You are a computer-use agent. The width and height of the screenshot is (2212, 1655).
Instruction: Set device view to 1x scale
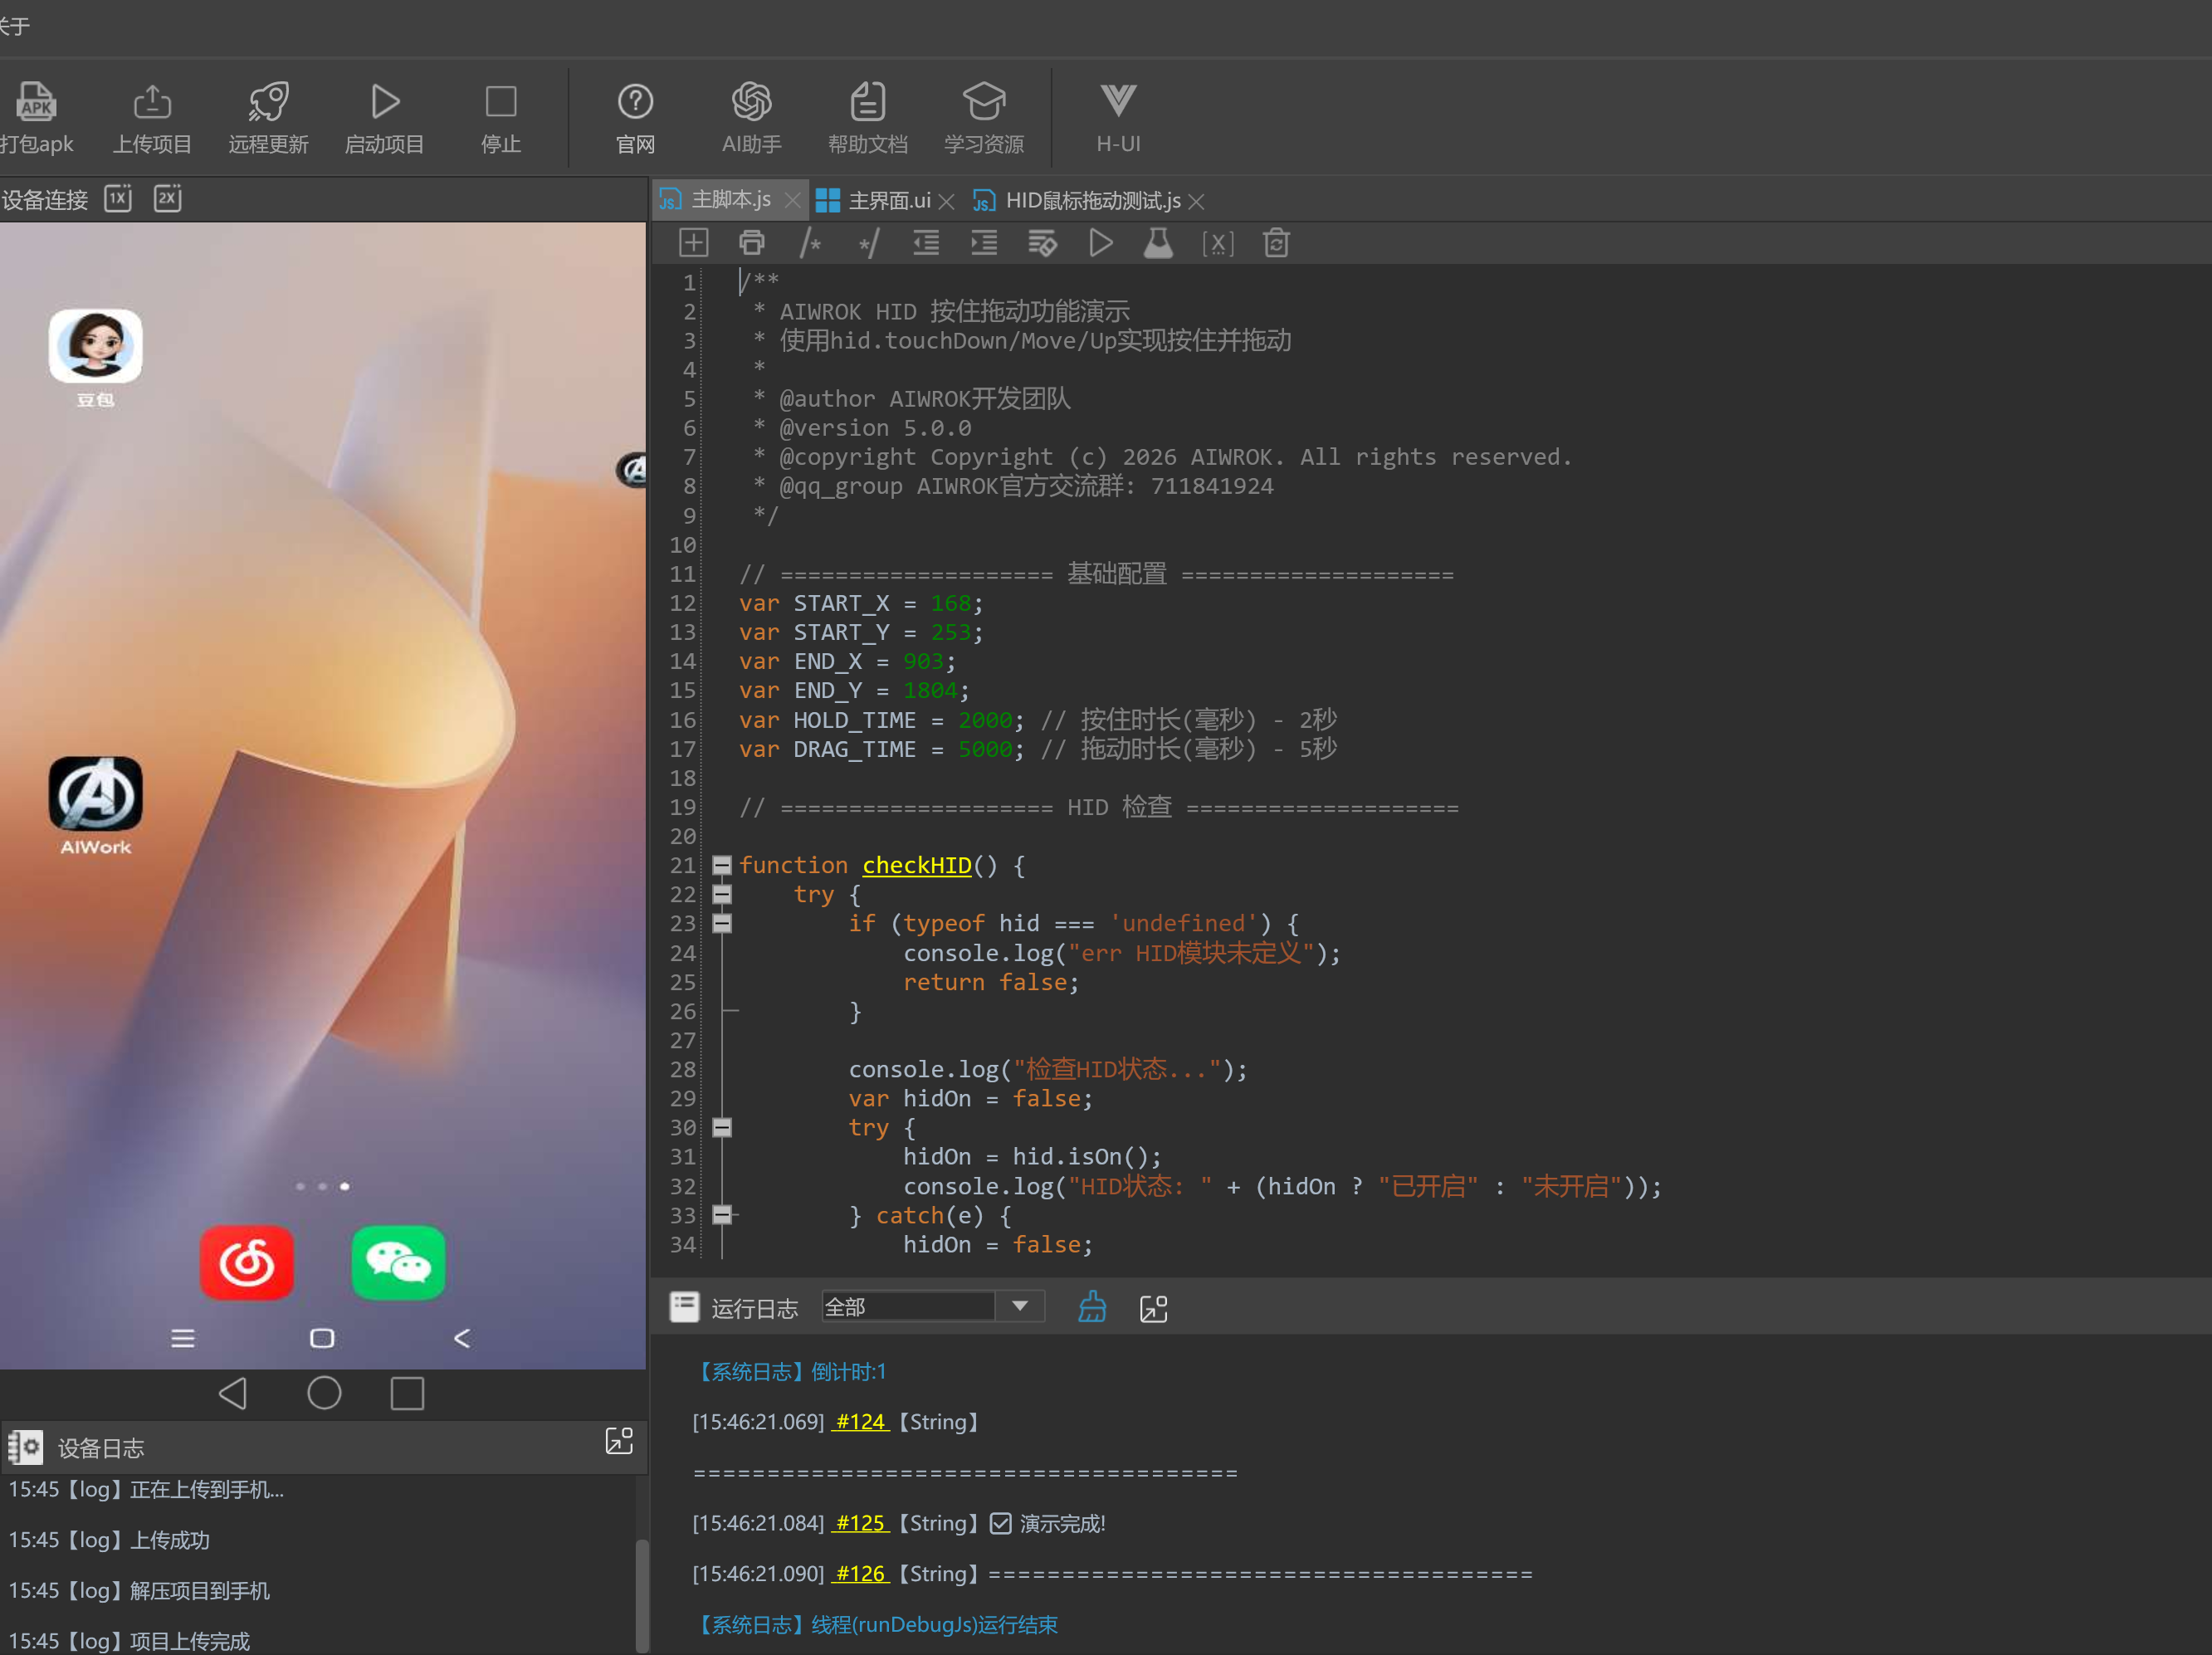pos(118,198)
